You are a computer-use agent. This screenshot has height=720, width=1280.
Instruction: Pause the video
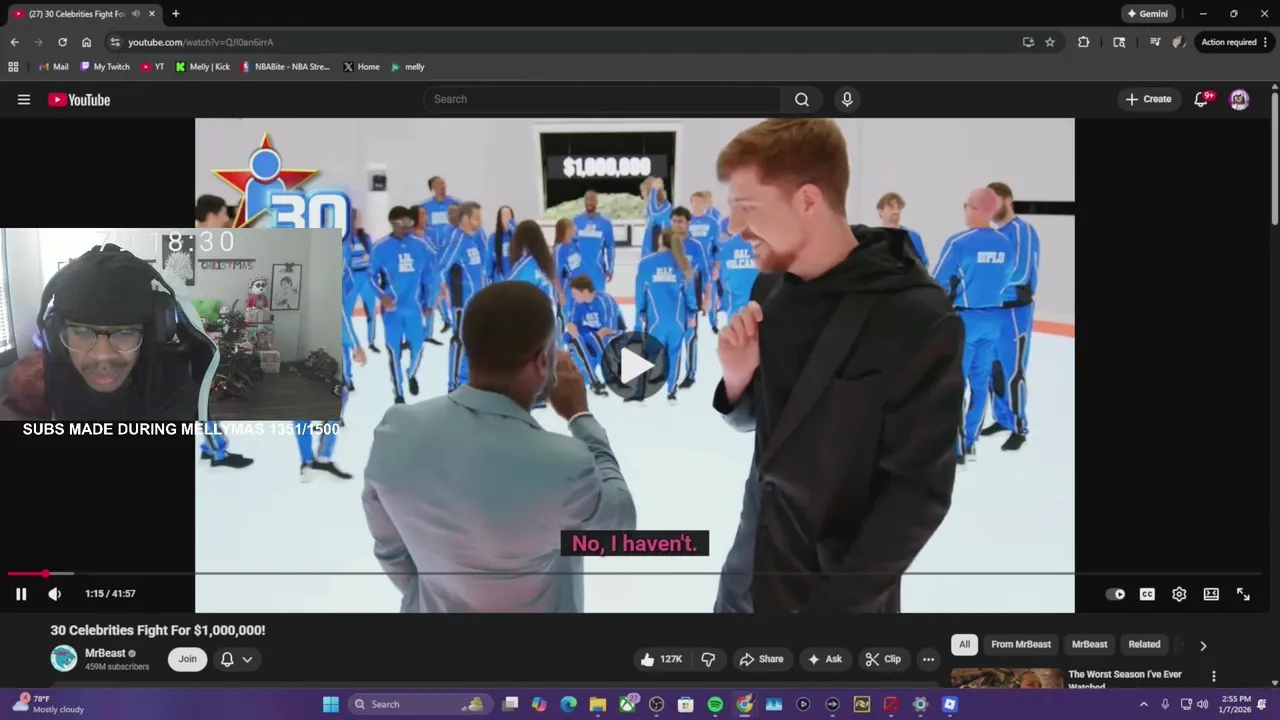point(21,593)
